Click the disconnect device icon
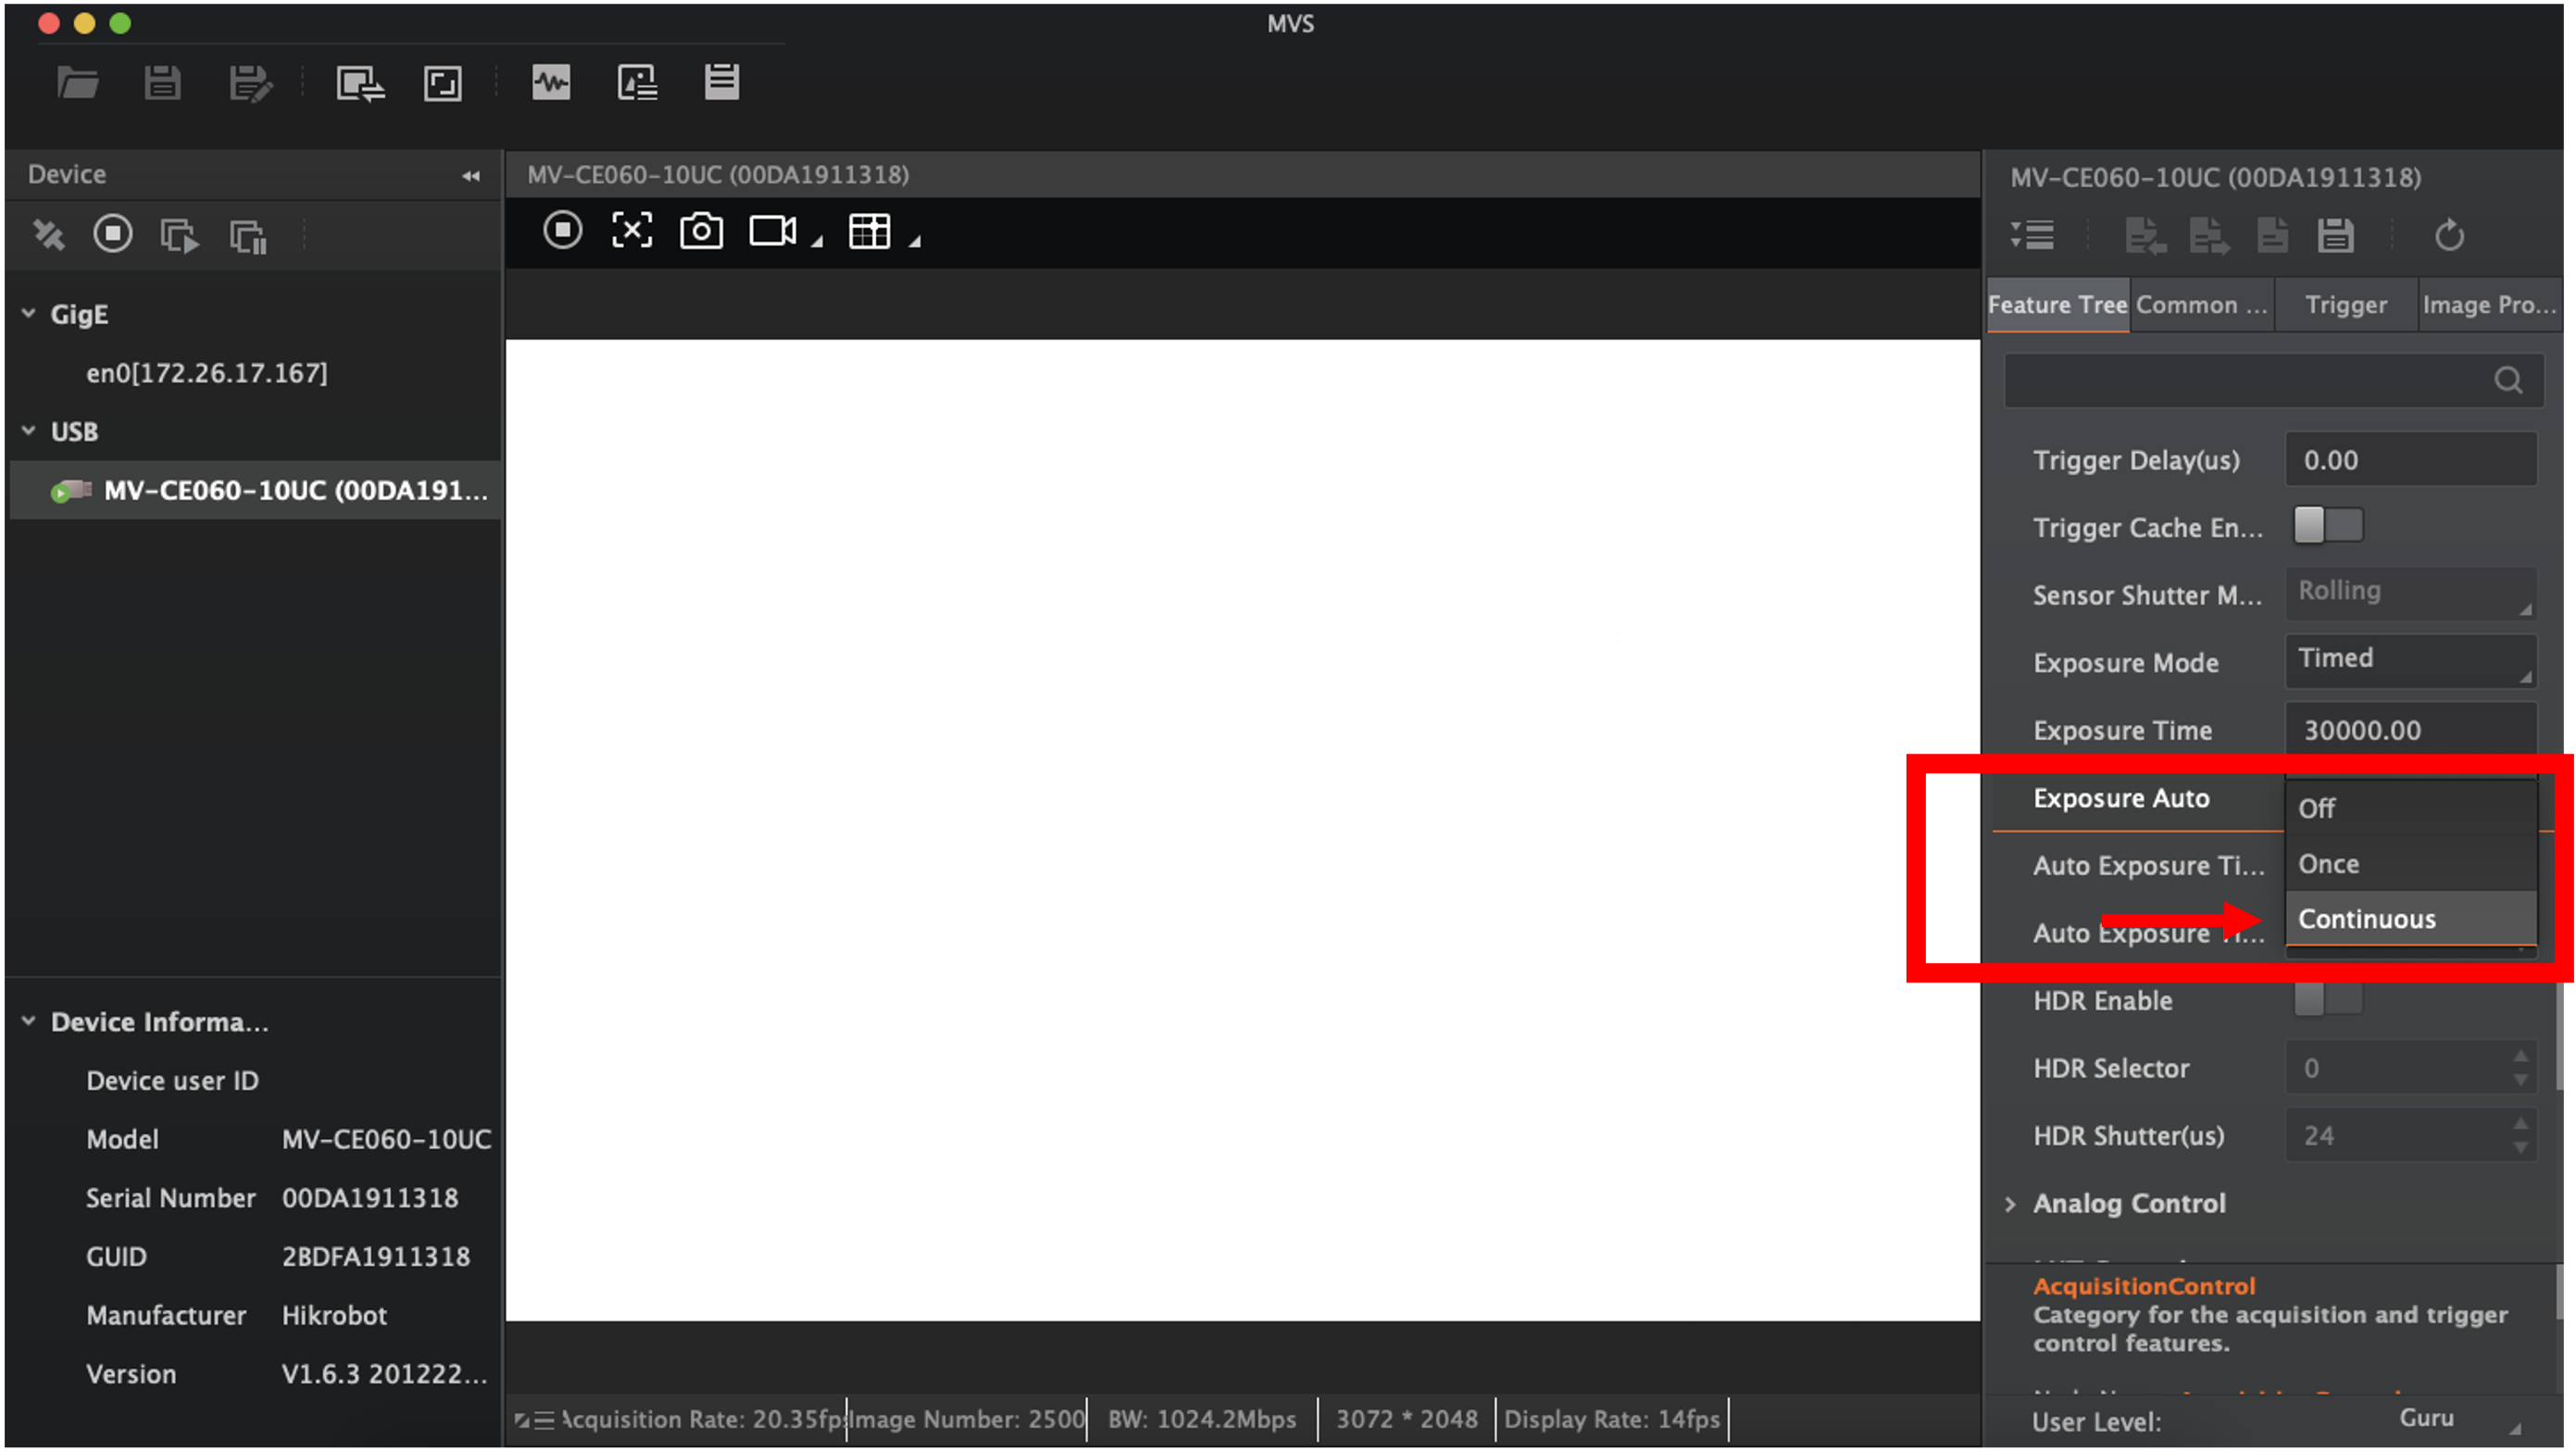The width and height of the screenshot is (2576, 1451). 48,235
